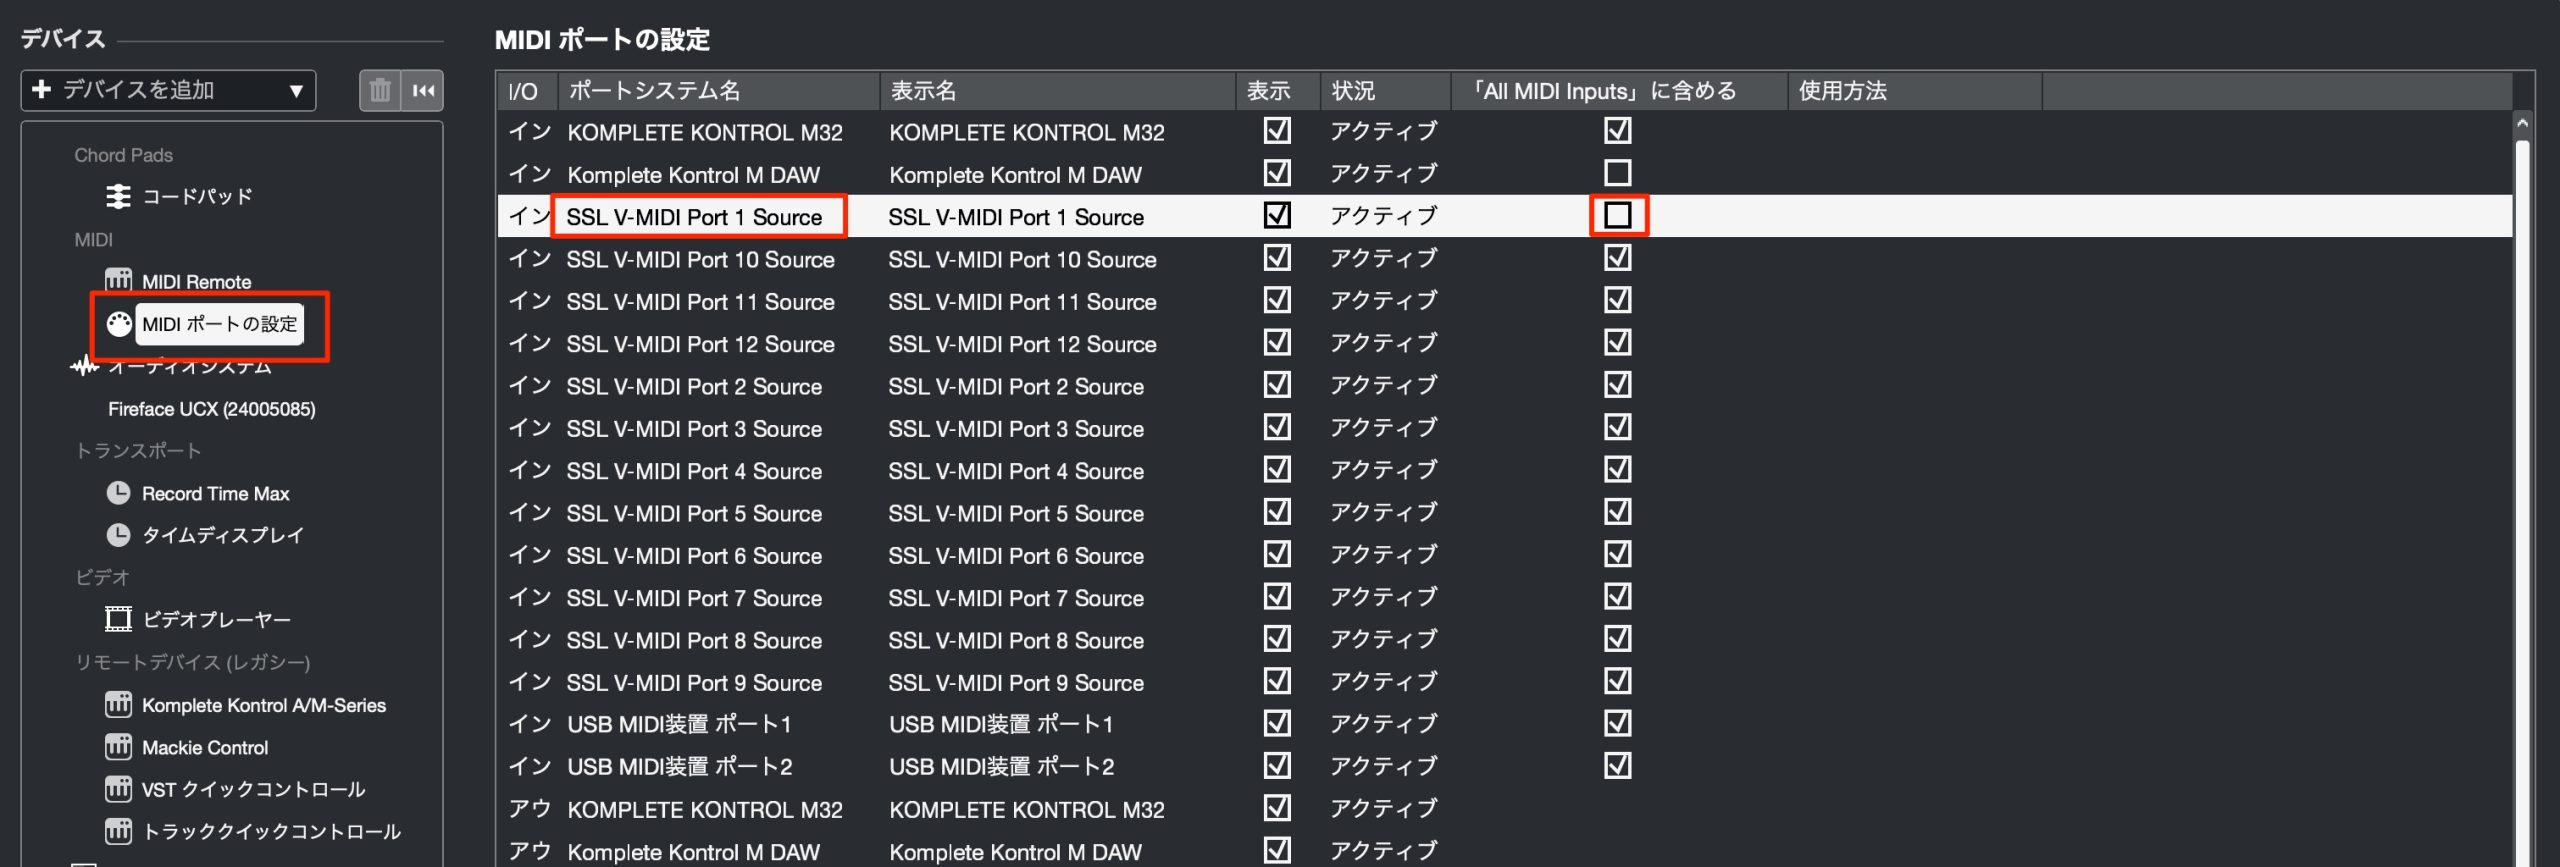Select VST クイックコントロール entry

click(x=253, y=789)
